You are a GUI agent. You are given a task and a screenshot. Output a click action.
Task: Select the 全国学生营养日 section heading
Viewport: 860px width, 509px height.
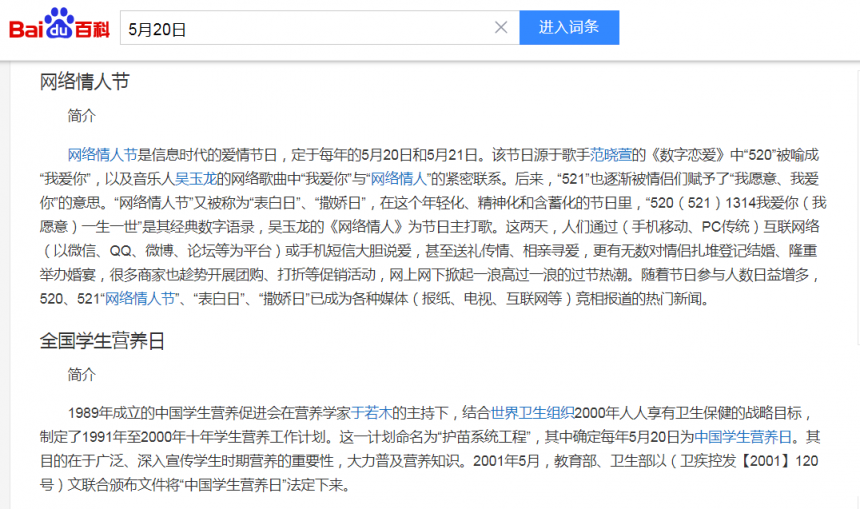(x=102, y=340)
